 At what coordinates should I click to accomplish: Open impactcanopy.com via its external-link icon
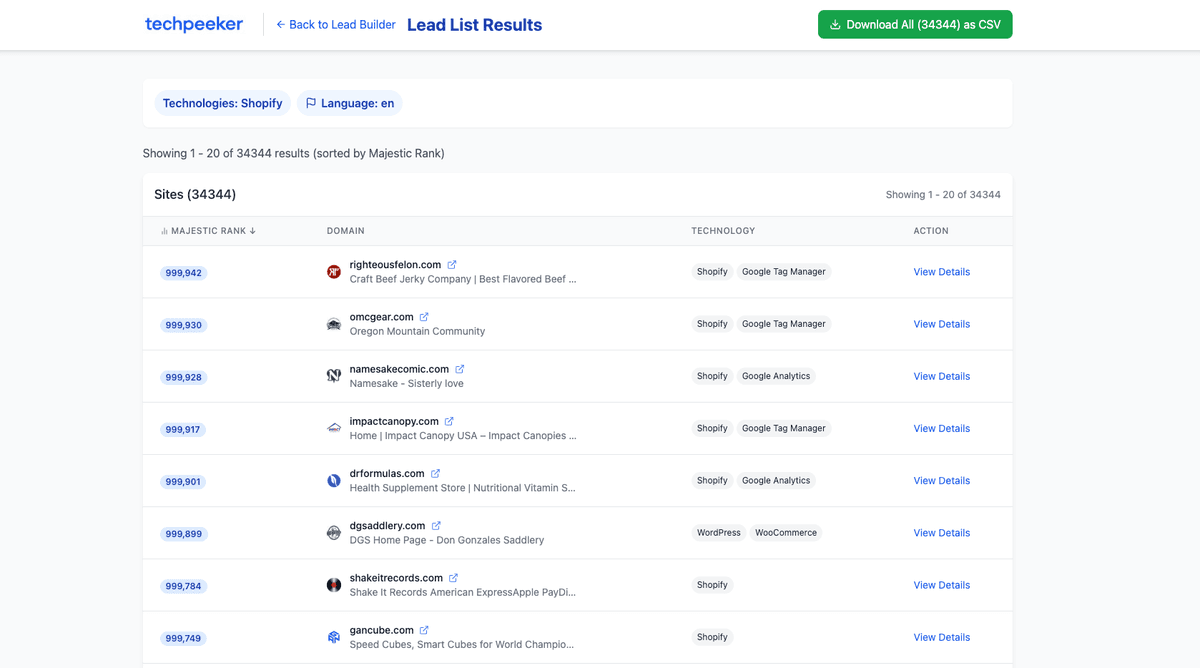coord(448,421)
